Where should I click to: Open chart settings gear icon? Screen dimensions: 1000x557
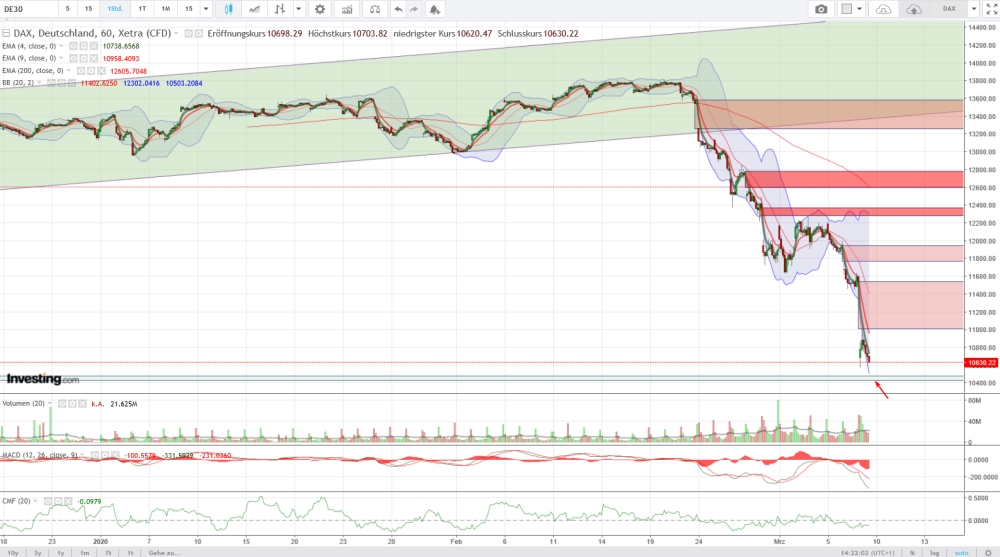pyautogui.click(x=320, y=9)
